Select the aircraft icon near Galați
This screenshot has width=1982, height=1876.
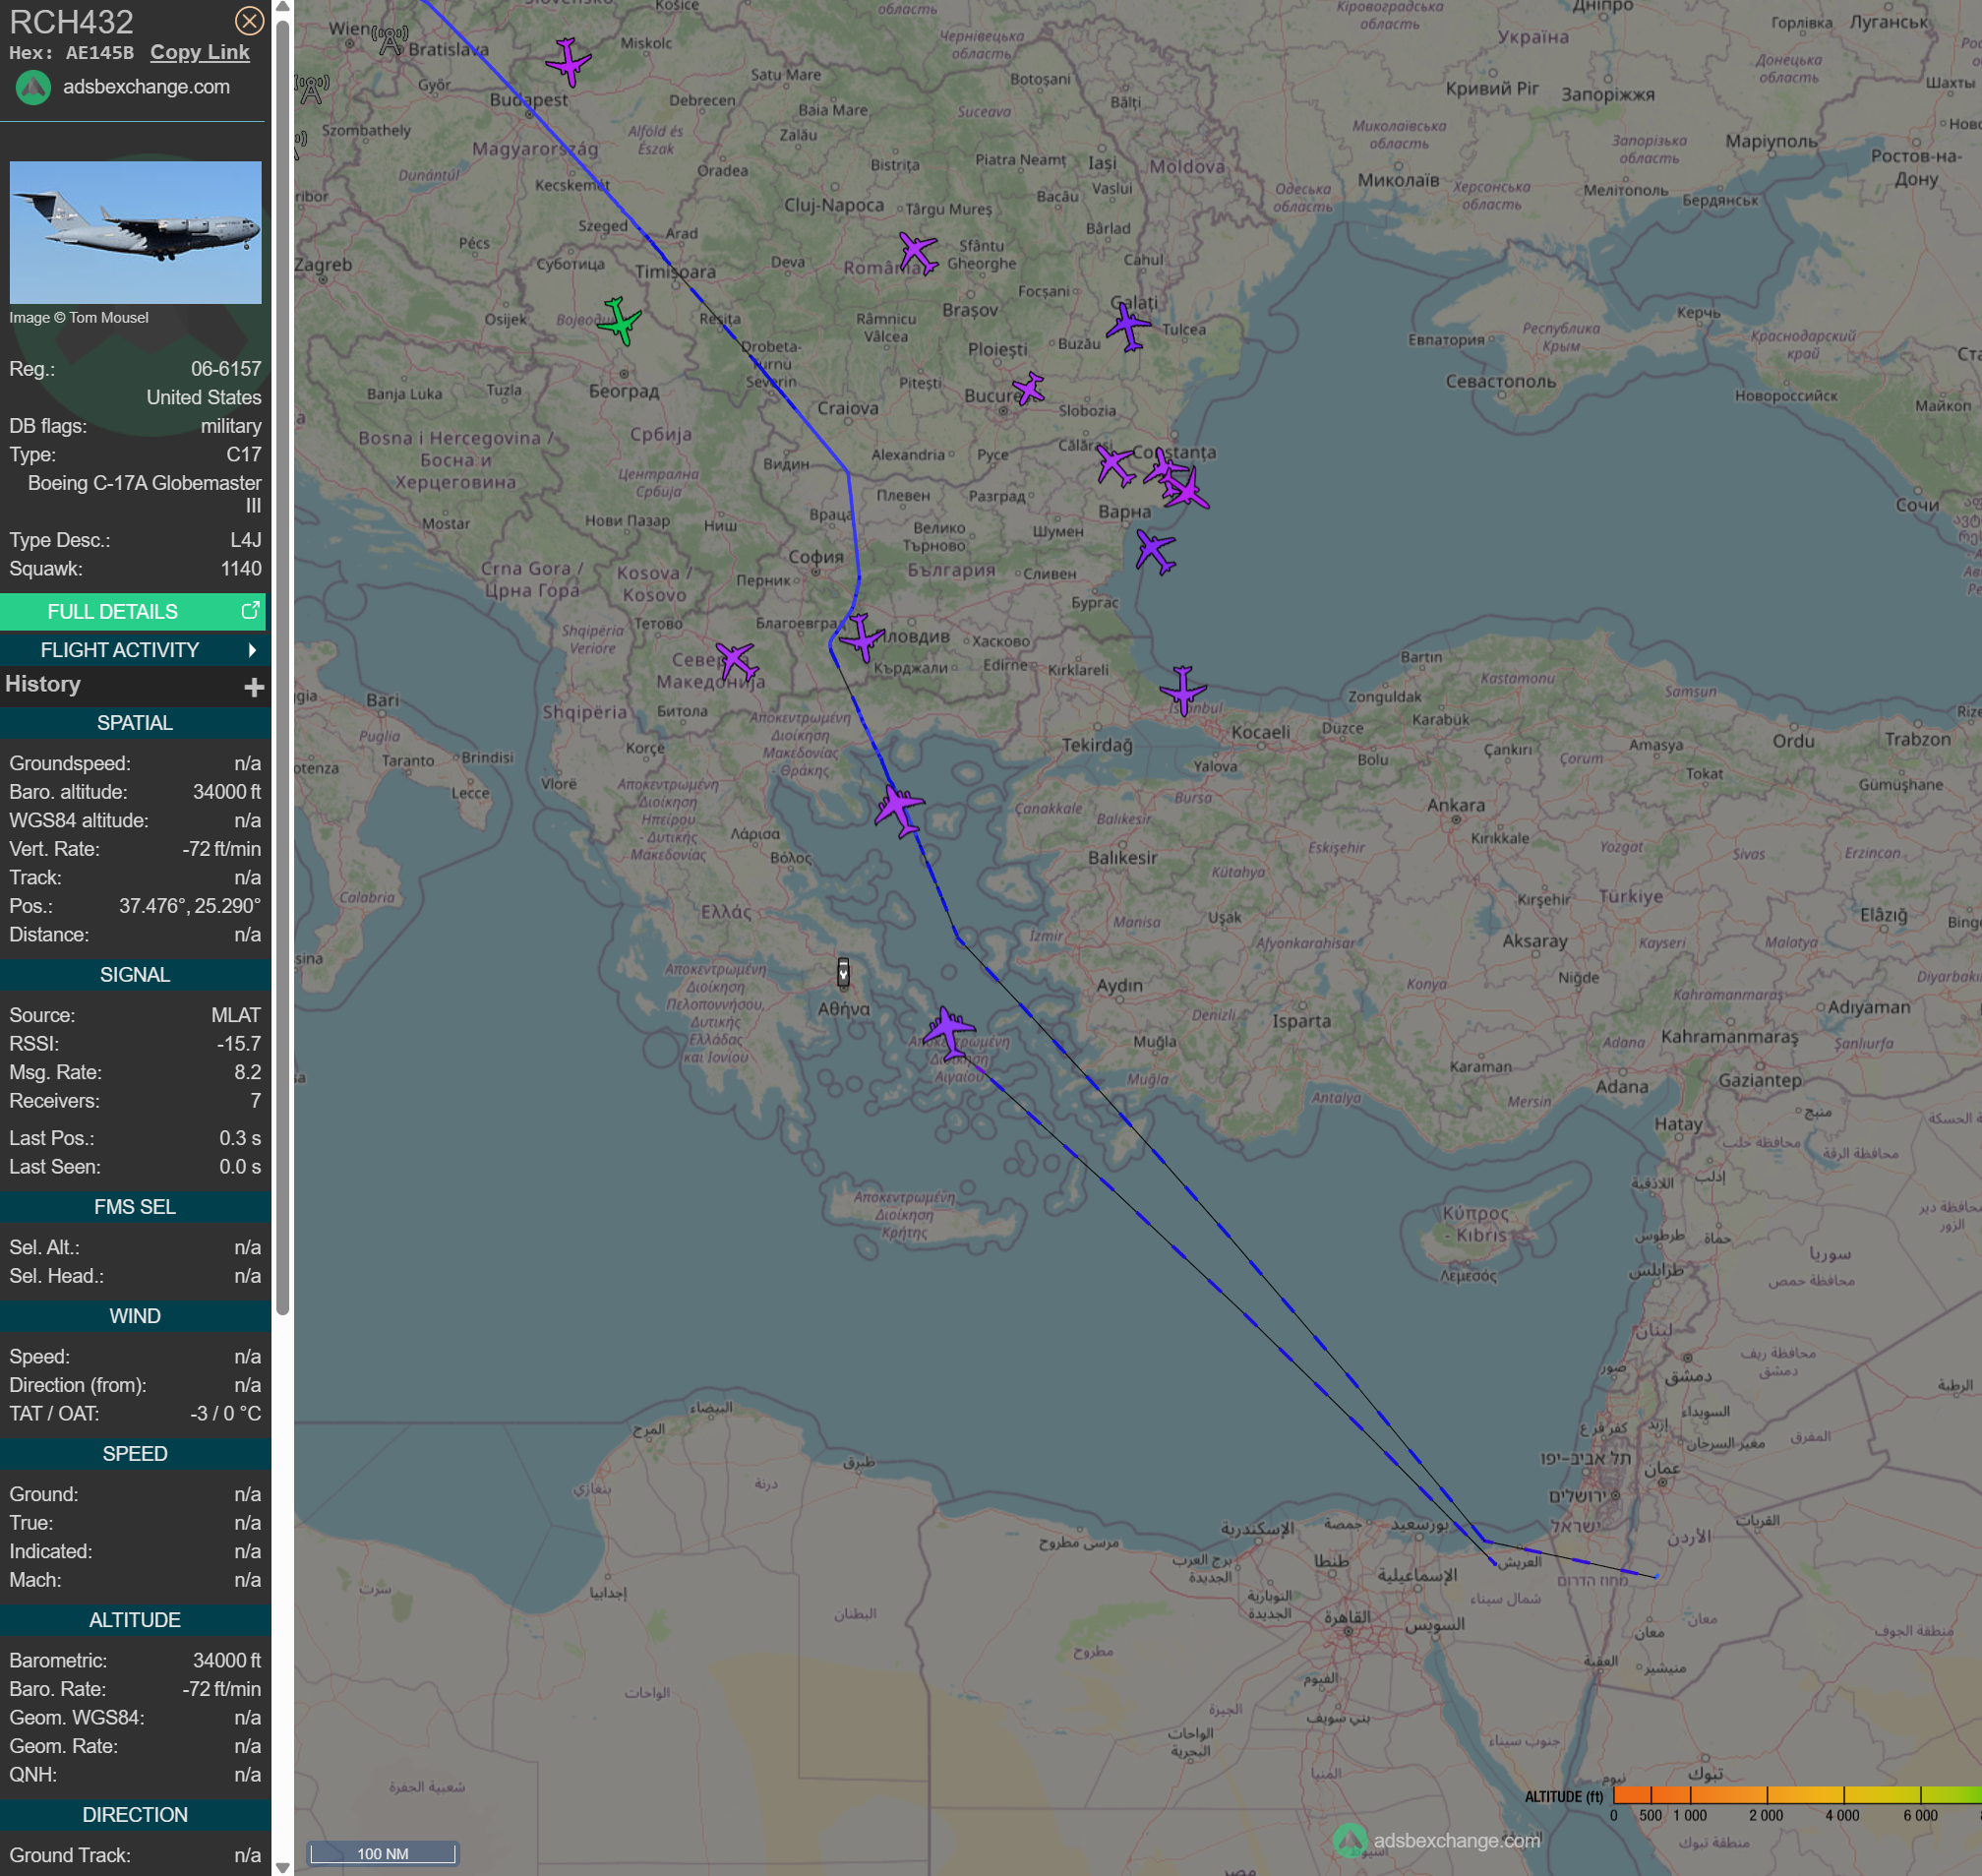(1128, 325)
